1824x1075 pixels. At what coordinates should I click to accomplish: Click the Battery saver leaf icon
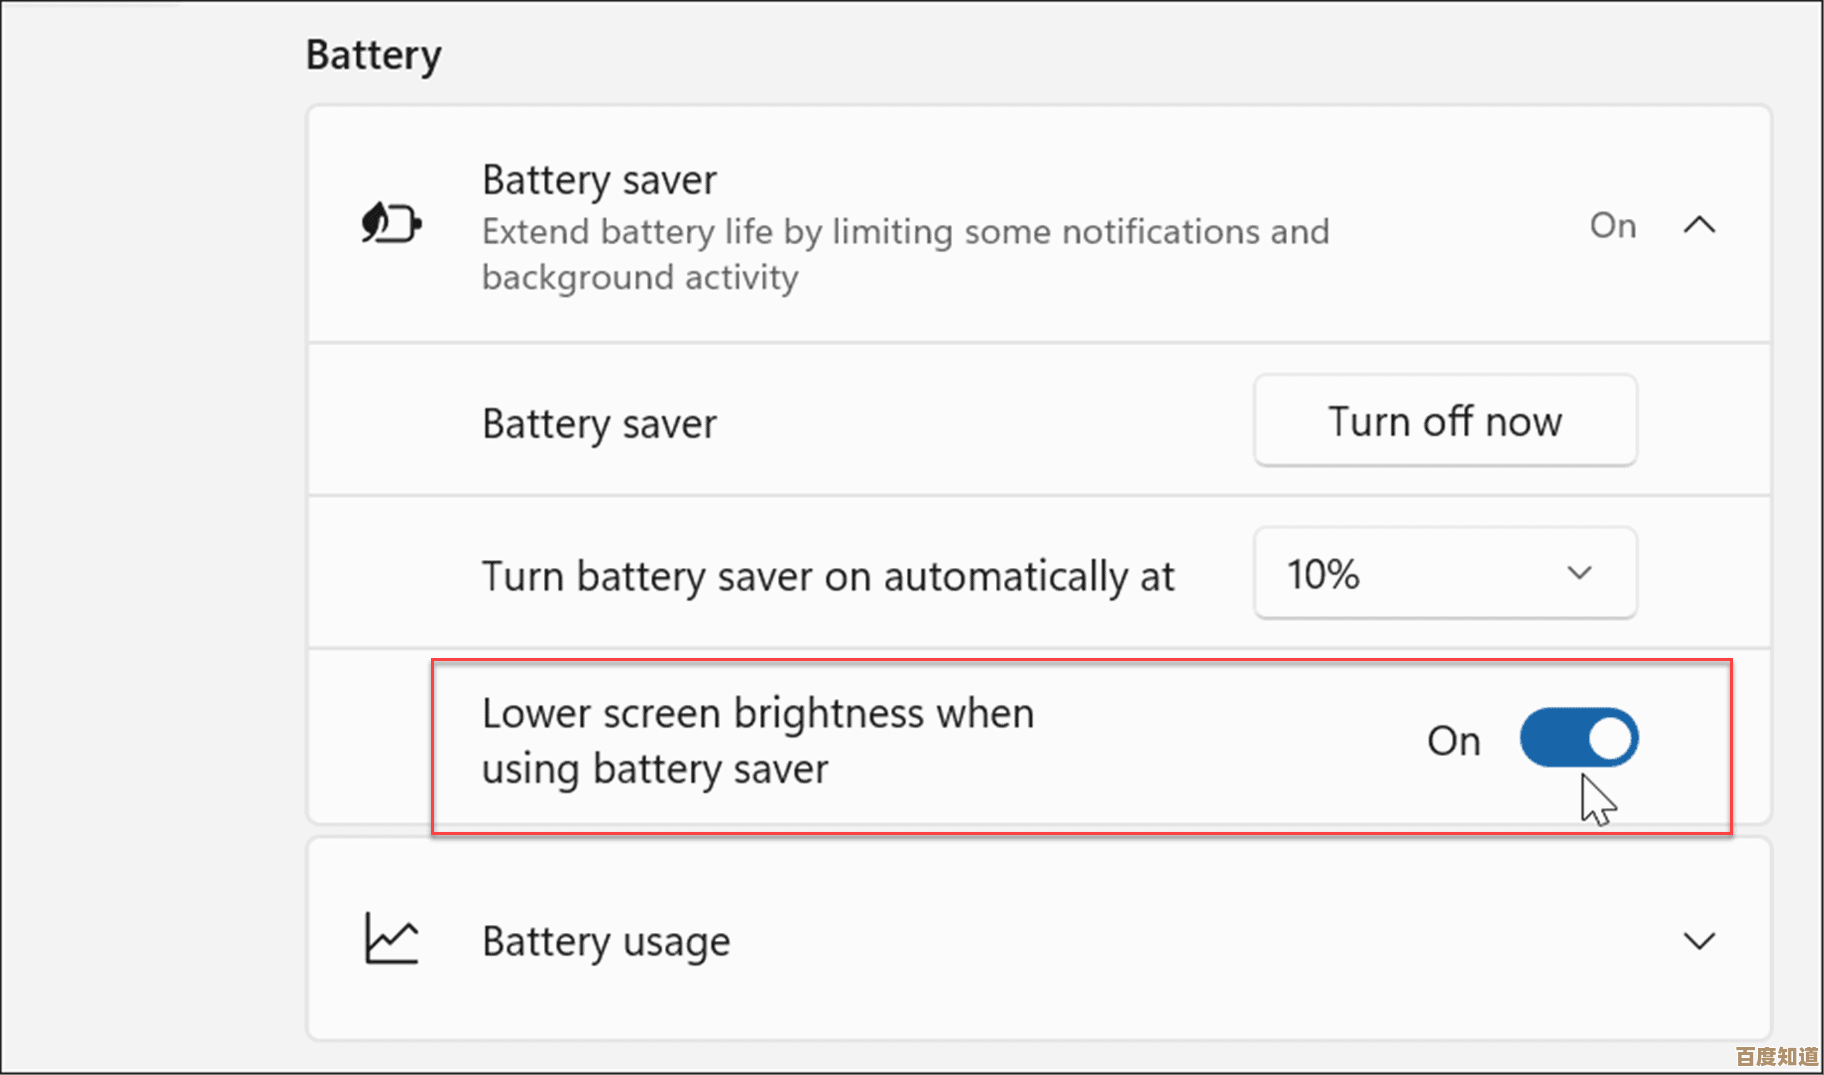(391, 223)
